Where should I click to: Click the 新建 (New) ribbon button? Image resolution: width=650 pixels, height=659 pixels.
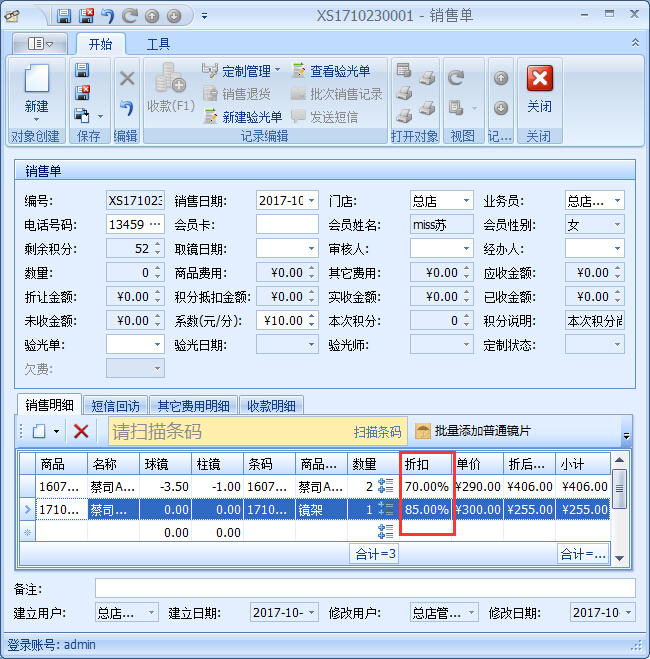36,89
